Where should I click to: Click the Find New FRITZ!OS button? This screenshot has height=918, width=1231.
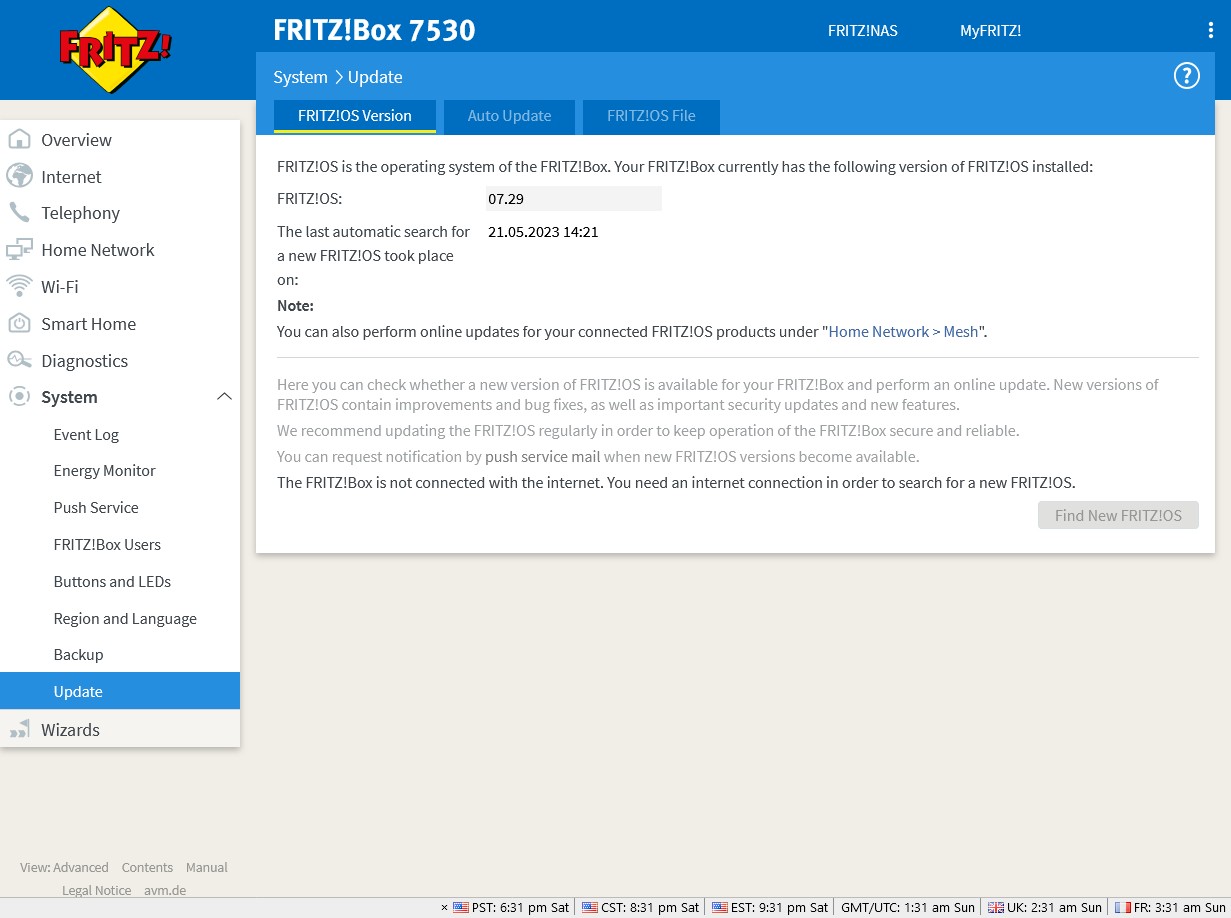pos(1118,516)
